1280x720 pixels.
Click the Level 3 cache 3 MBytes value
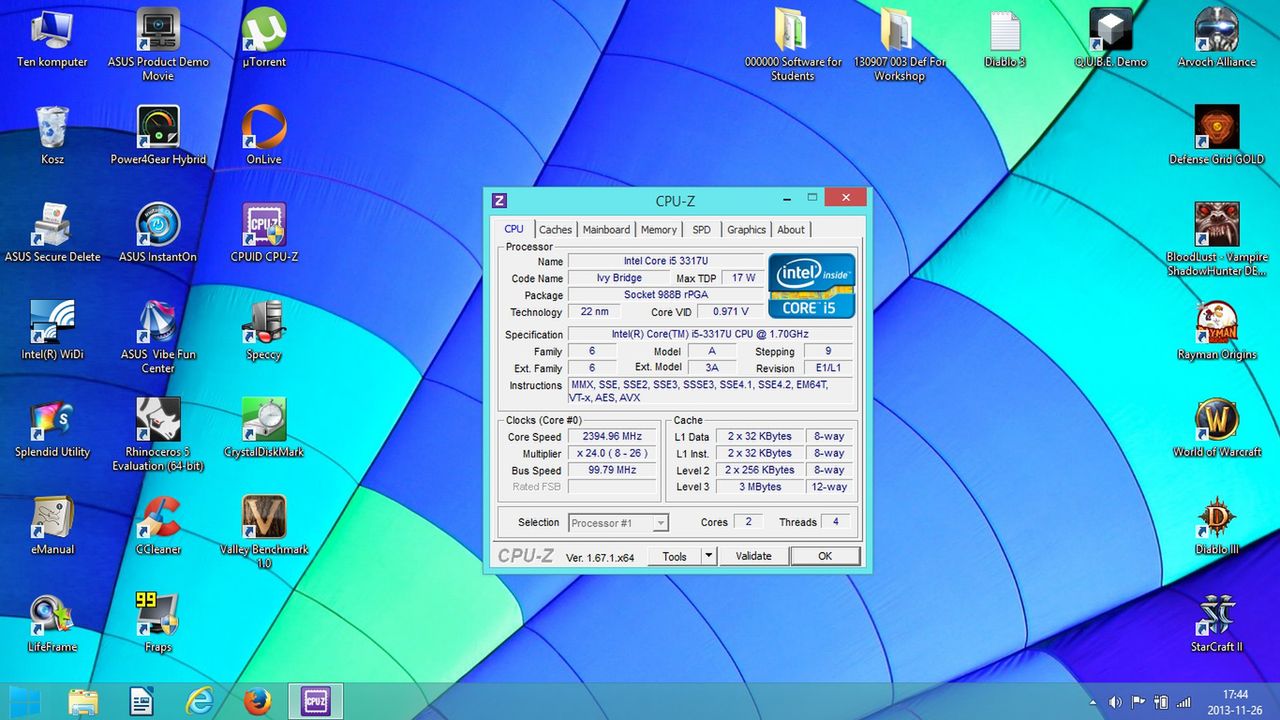click(760, 487)
